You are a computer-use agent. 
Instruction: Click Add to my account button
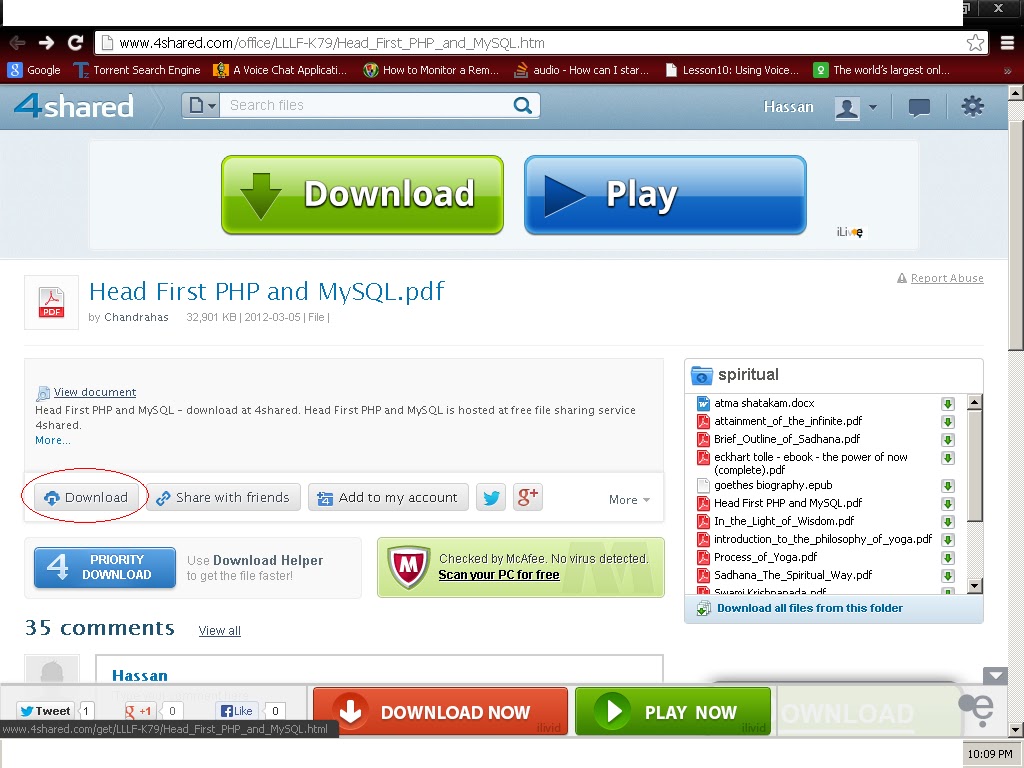coord(389,498)
